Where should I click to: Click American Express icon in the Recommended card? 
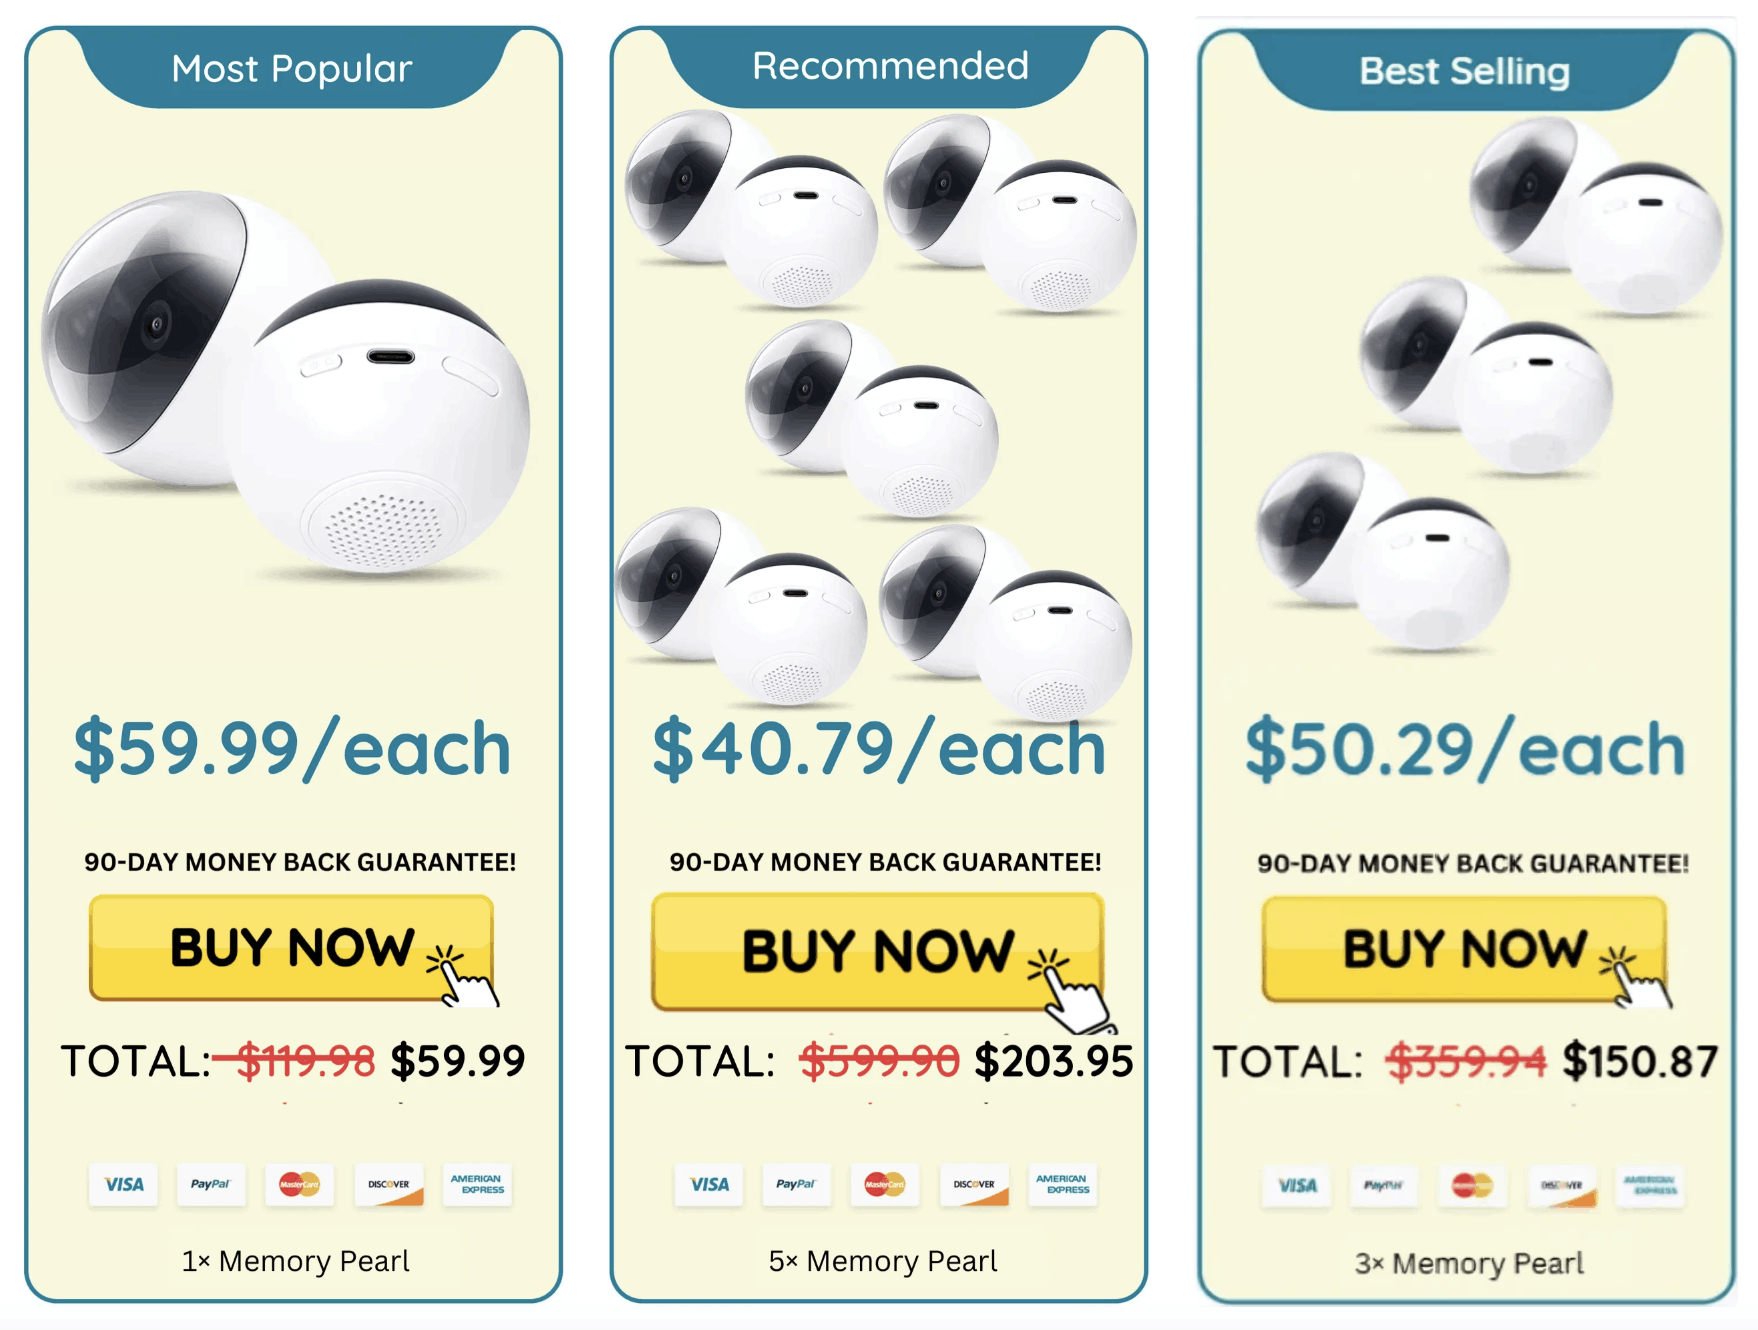click(x=1062, y=1185)
